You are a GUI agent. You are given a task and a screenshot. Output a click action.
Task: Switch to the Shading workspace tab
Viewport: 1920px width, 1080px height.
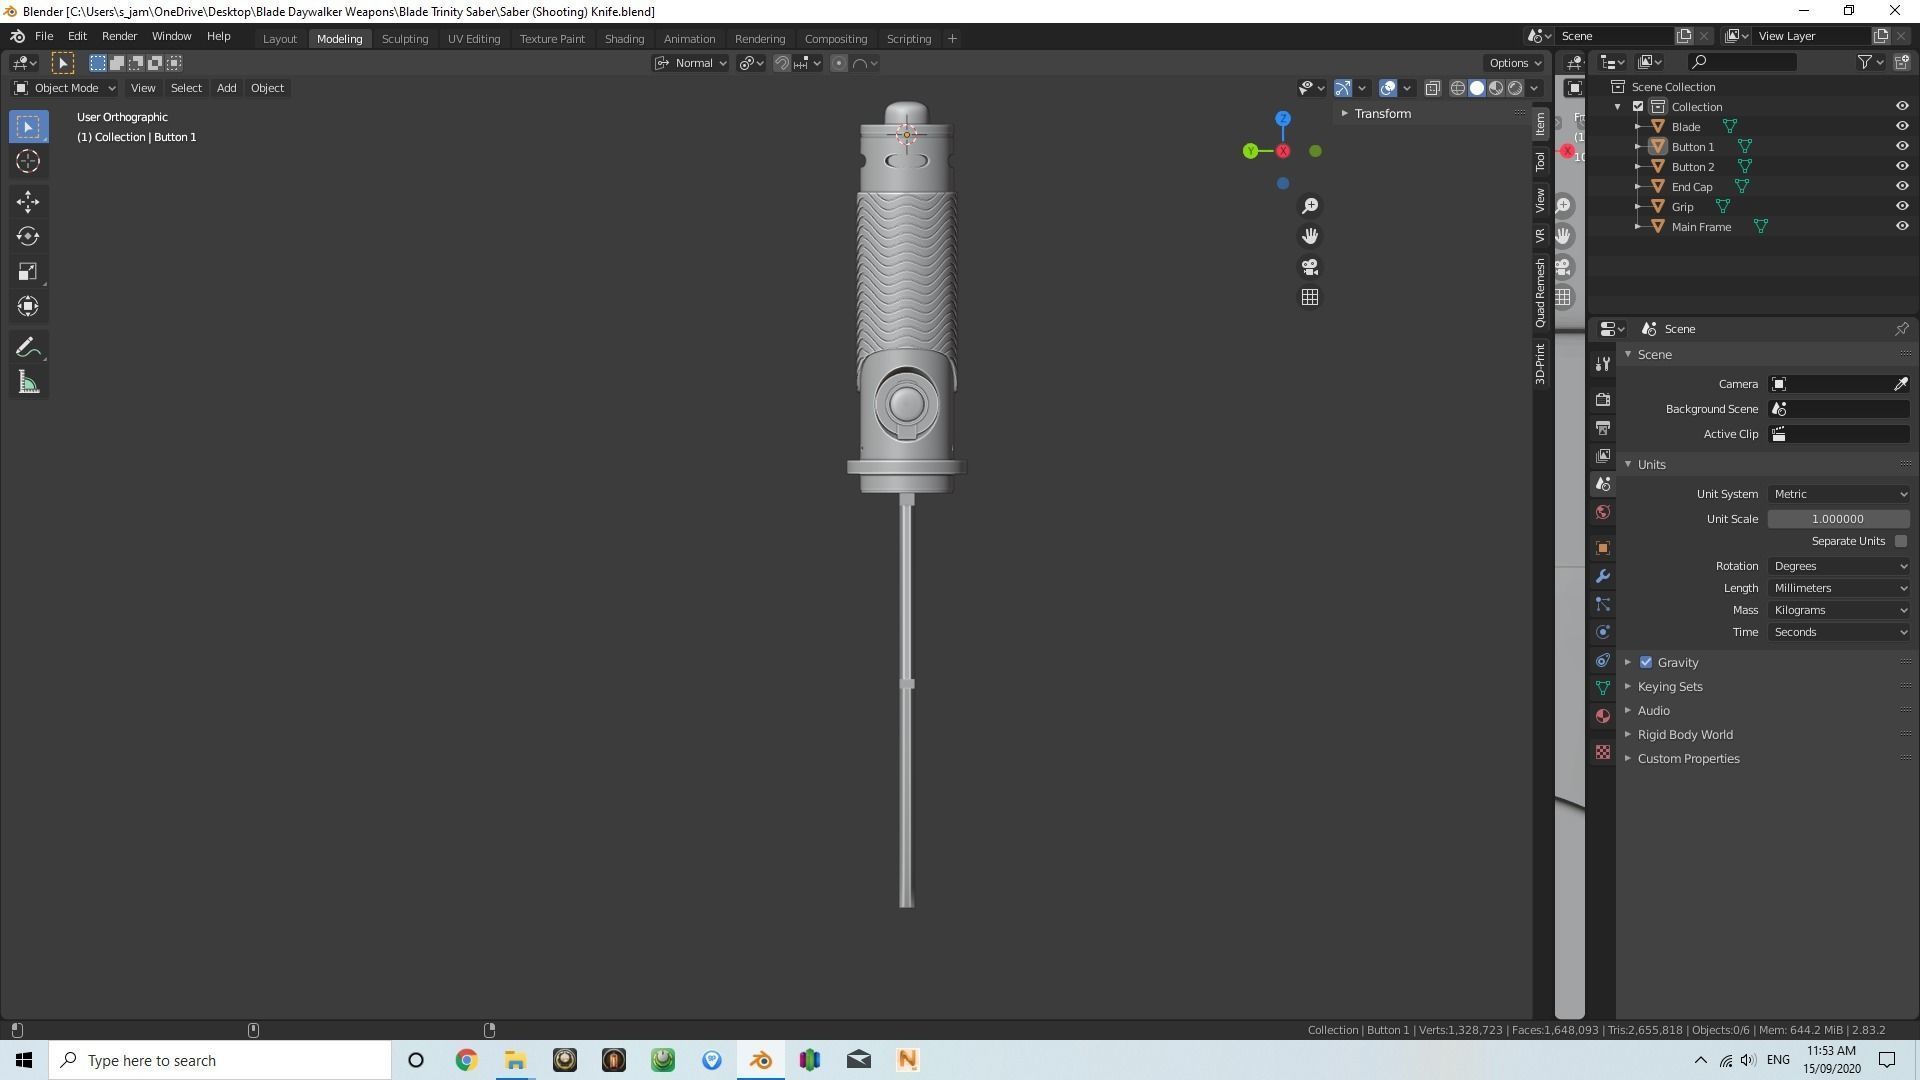coord(624,39)
